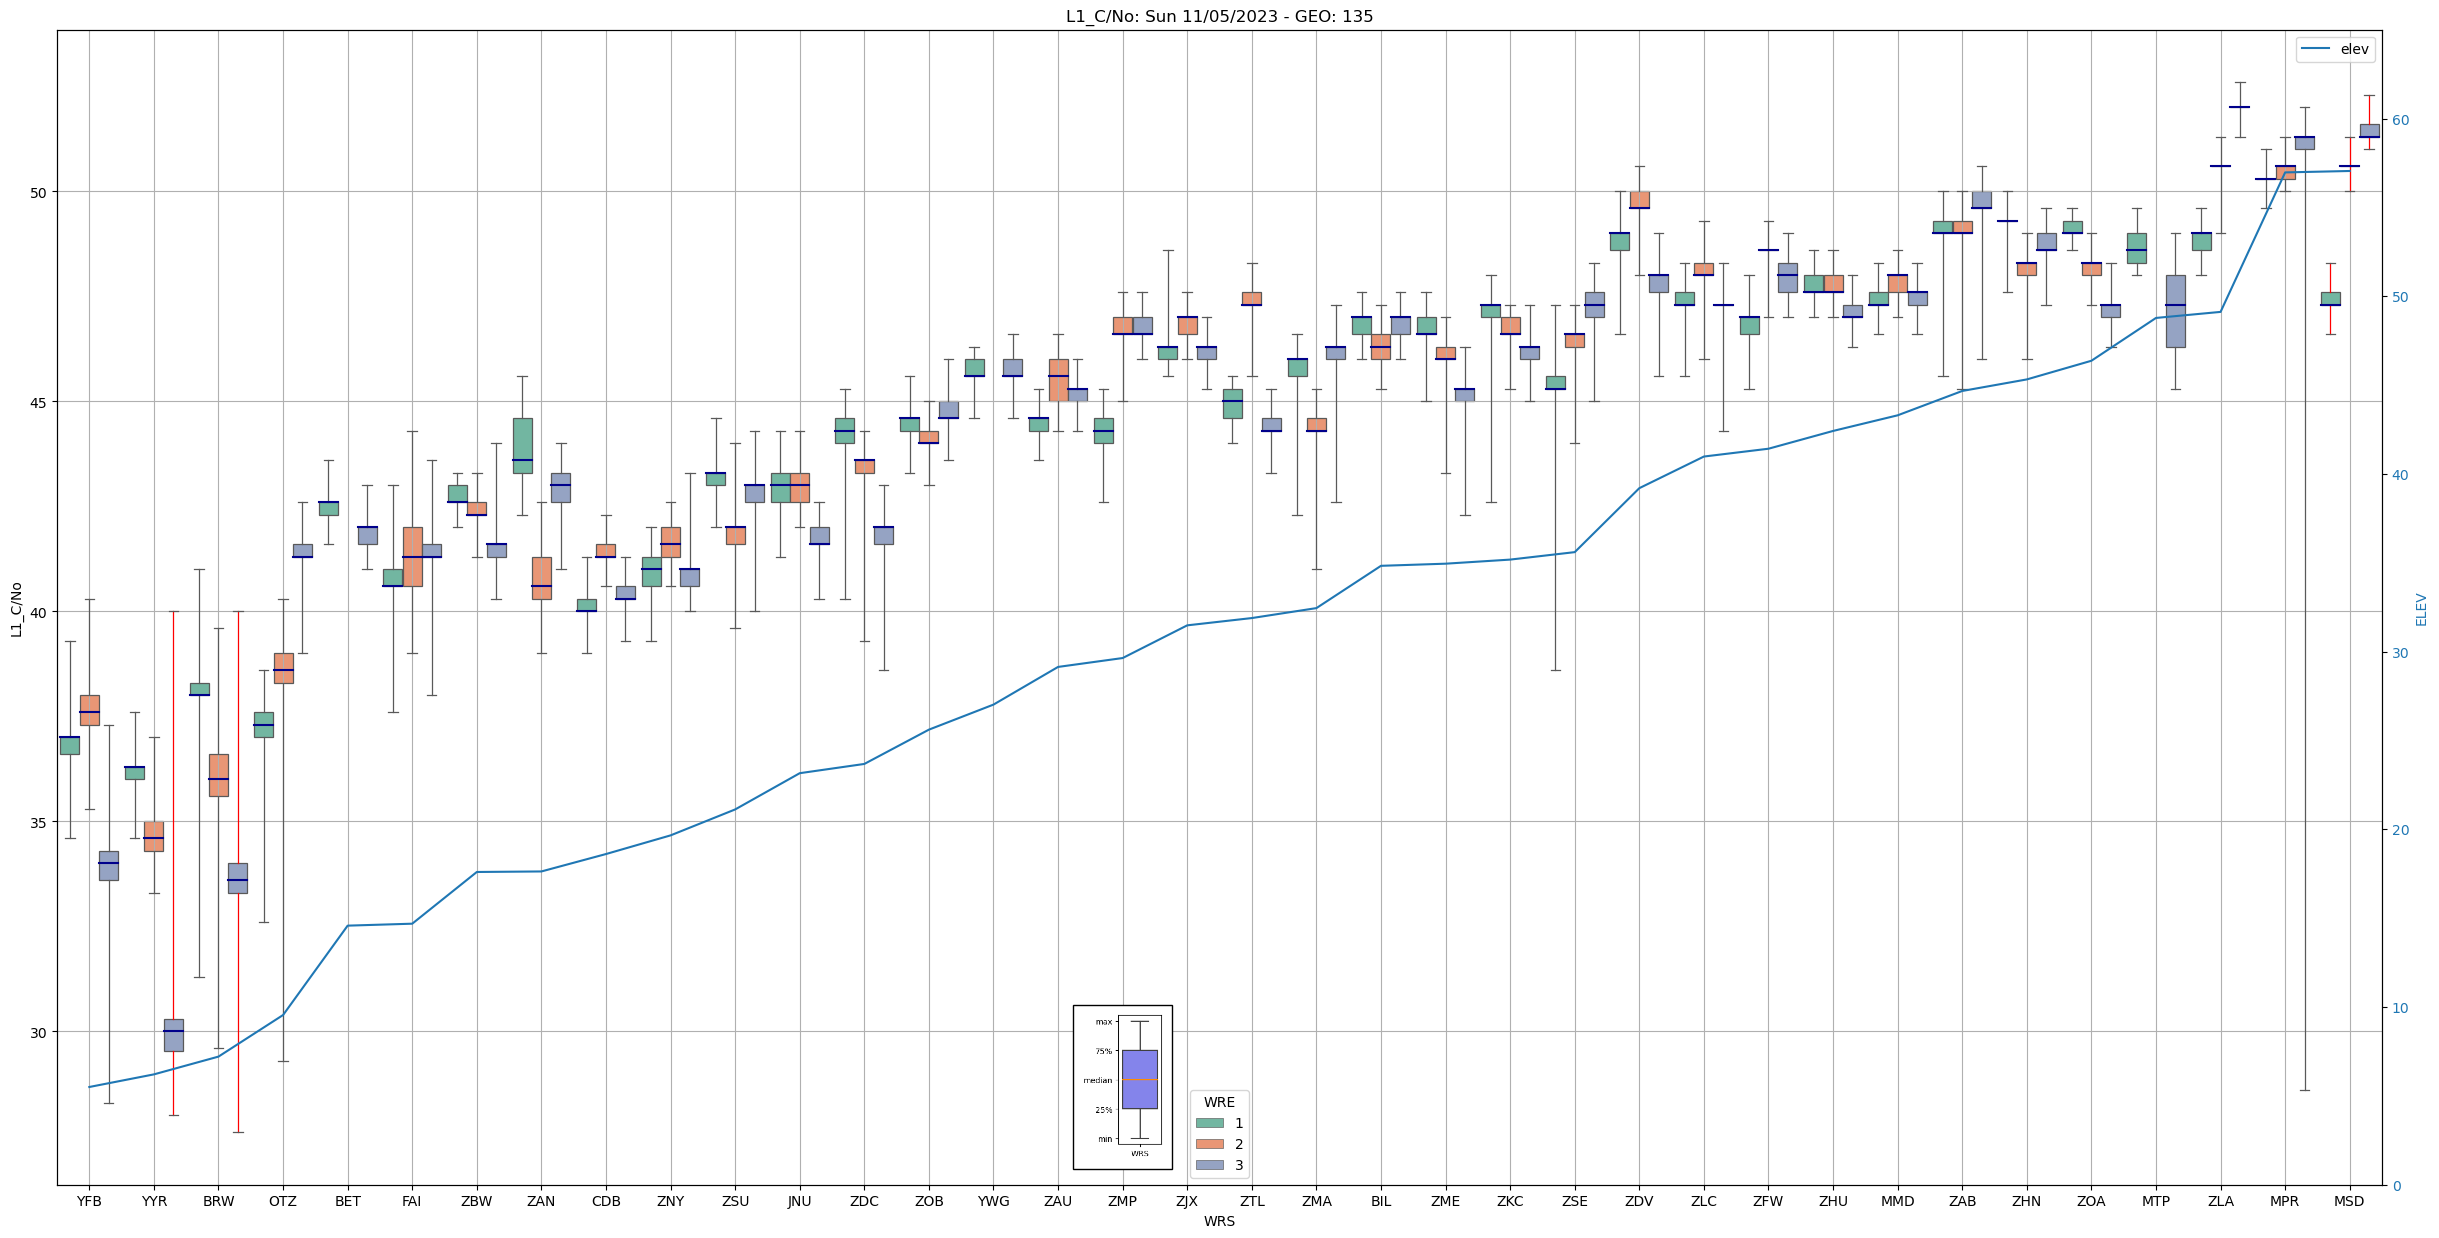The width and height of the screenshot is (2439, 1238).
Task: Click the MSD x-axis label
Action: pos(2350,1201)
